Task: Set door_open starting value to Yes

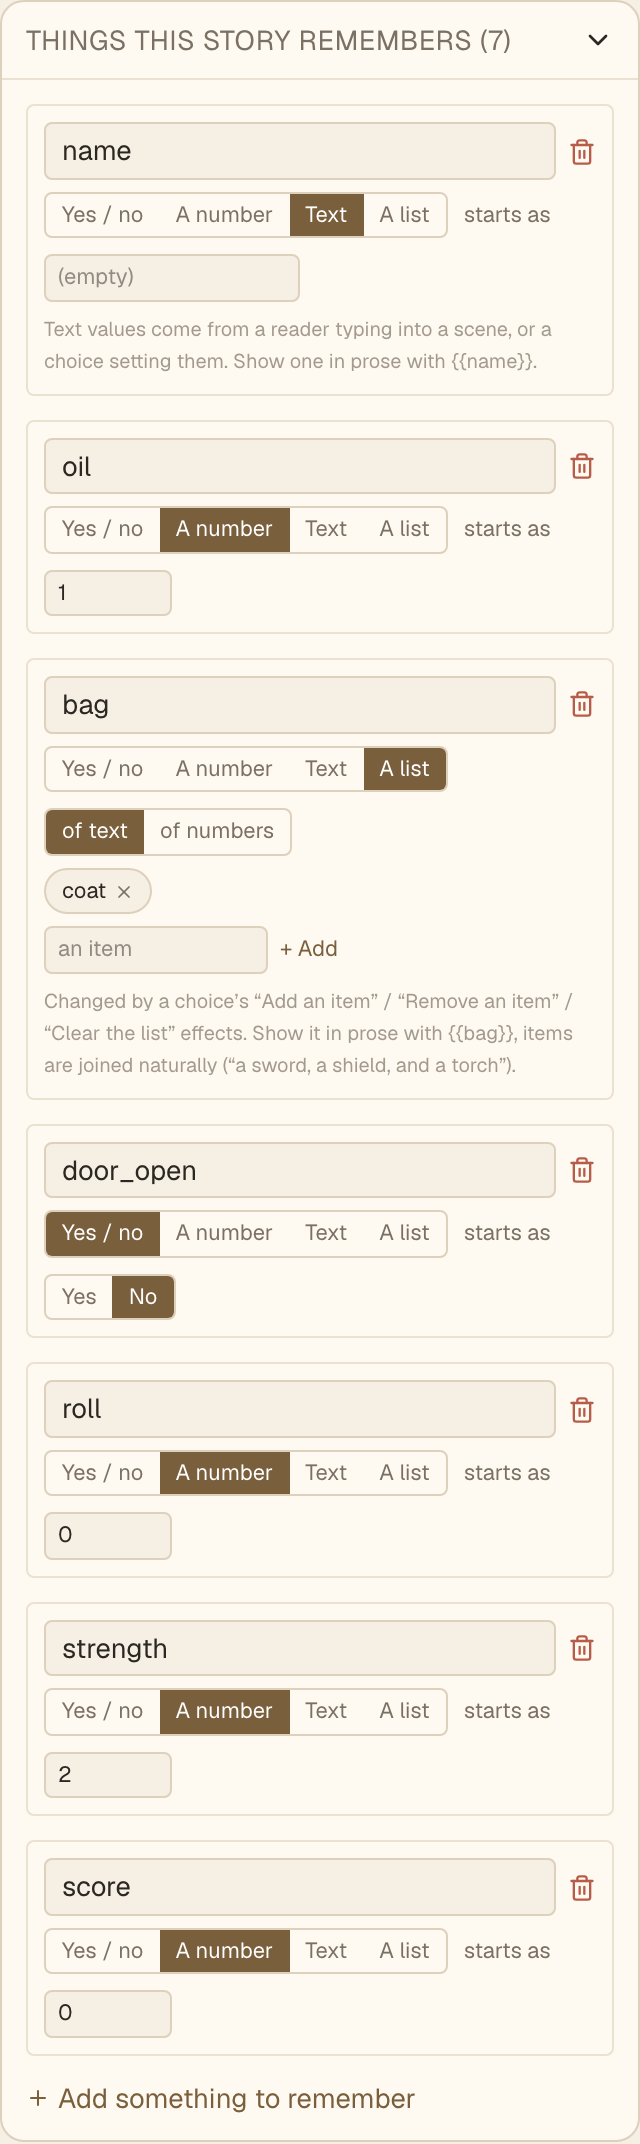Action: click(79, 1297)
